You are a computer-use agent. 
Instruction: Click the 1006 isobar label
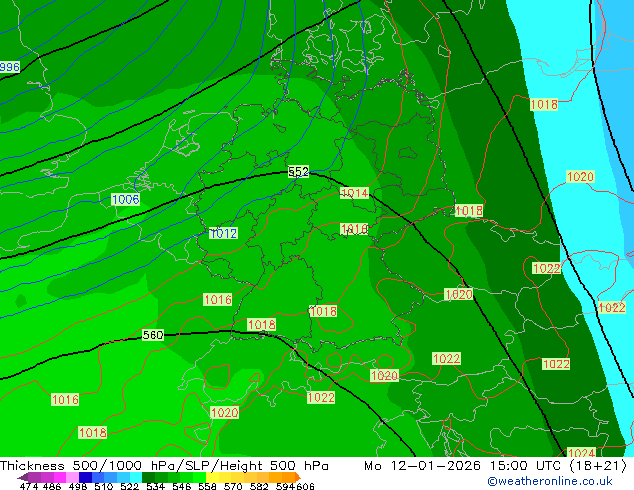coord(125,199)
